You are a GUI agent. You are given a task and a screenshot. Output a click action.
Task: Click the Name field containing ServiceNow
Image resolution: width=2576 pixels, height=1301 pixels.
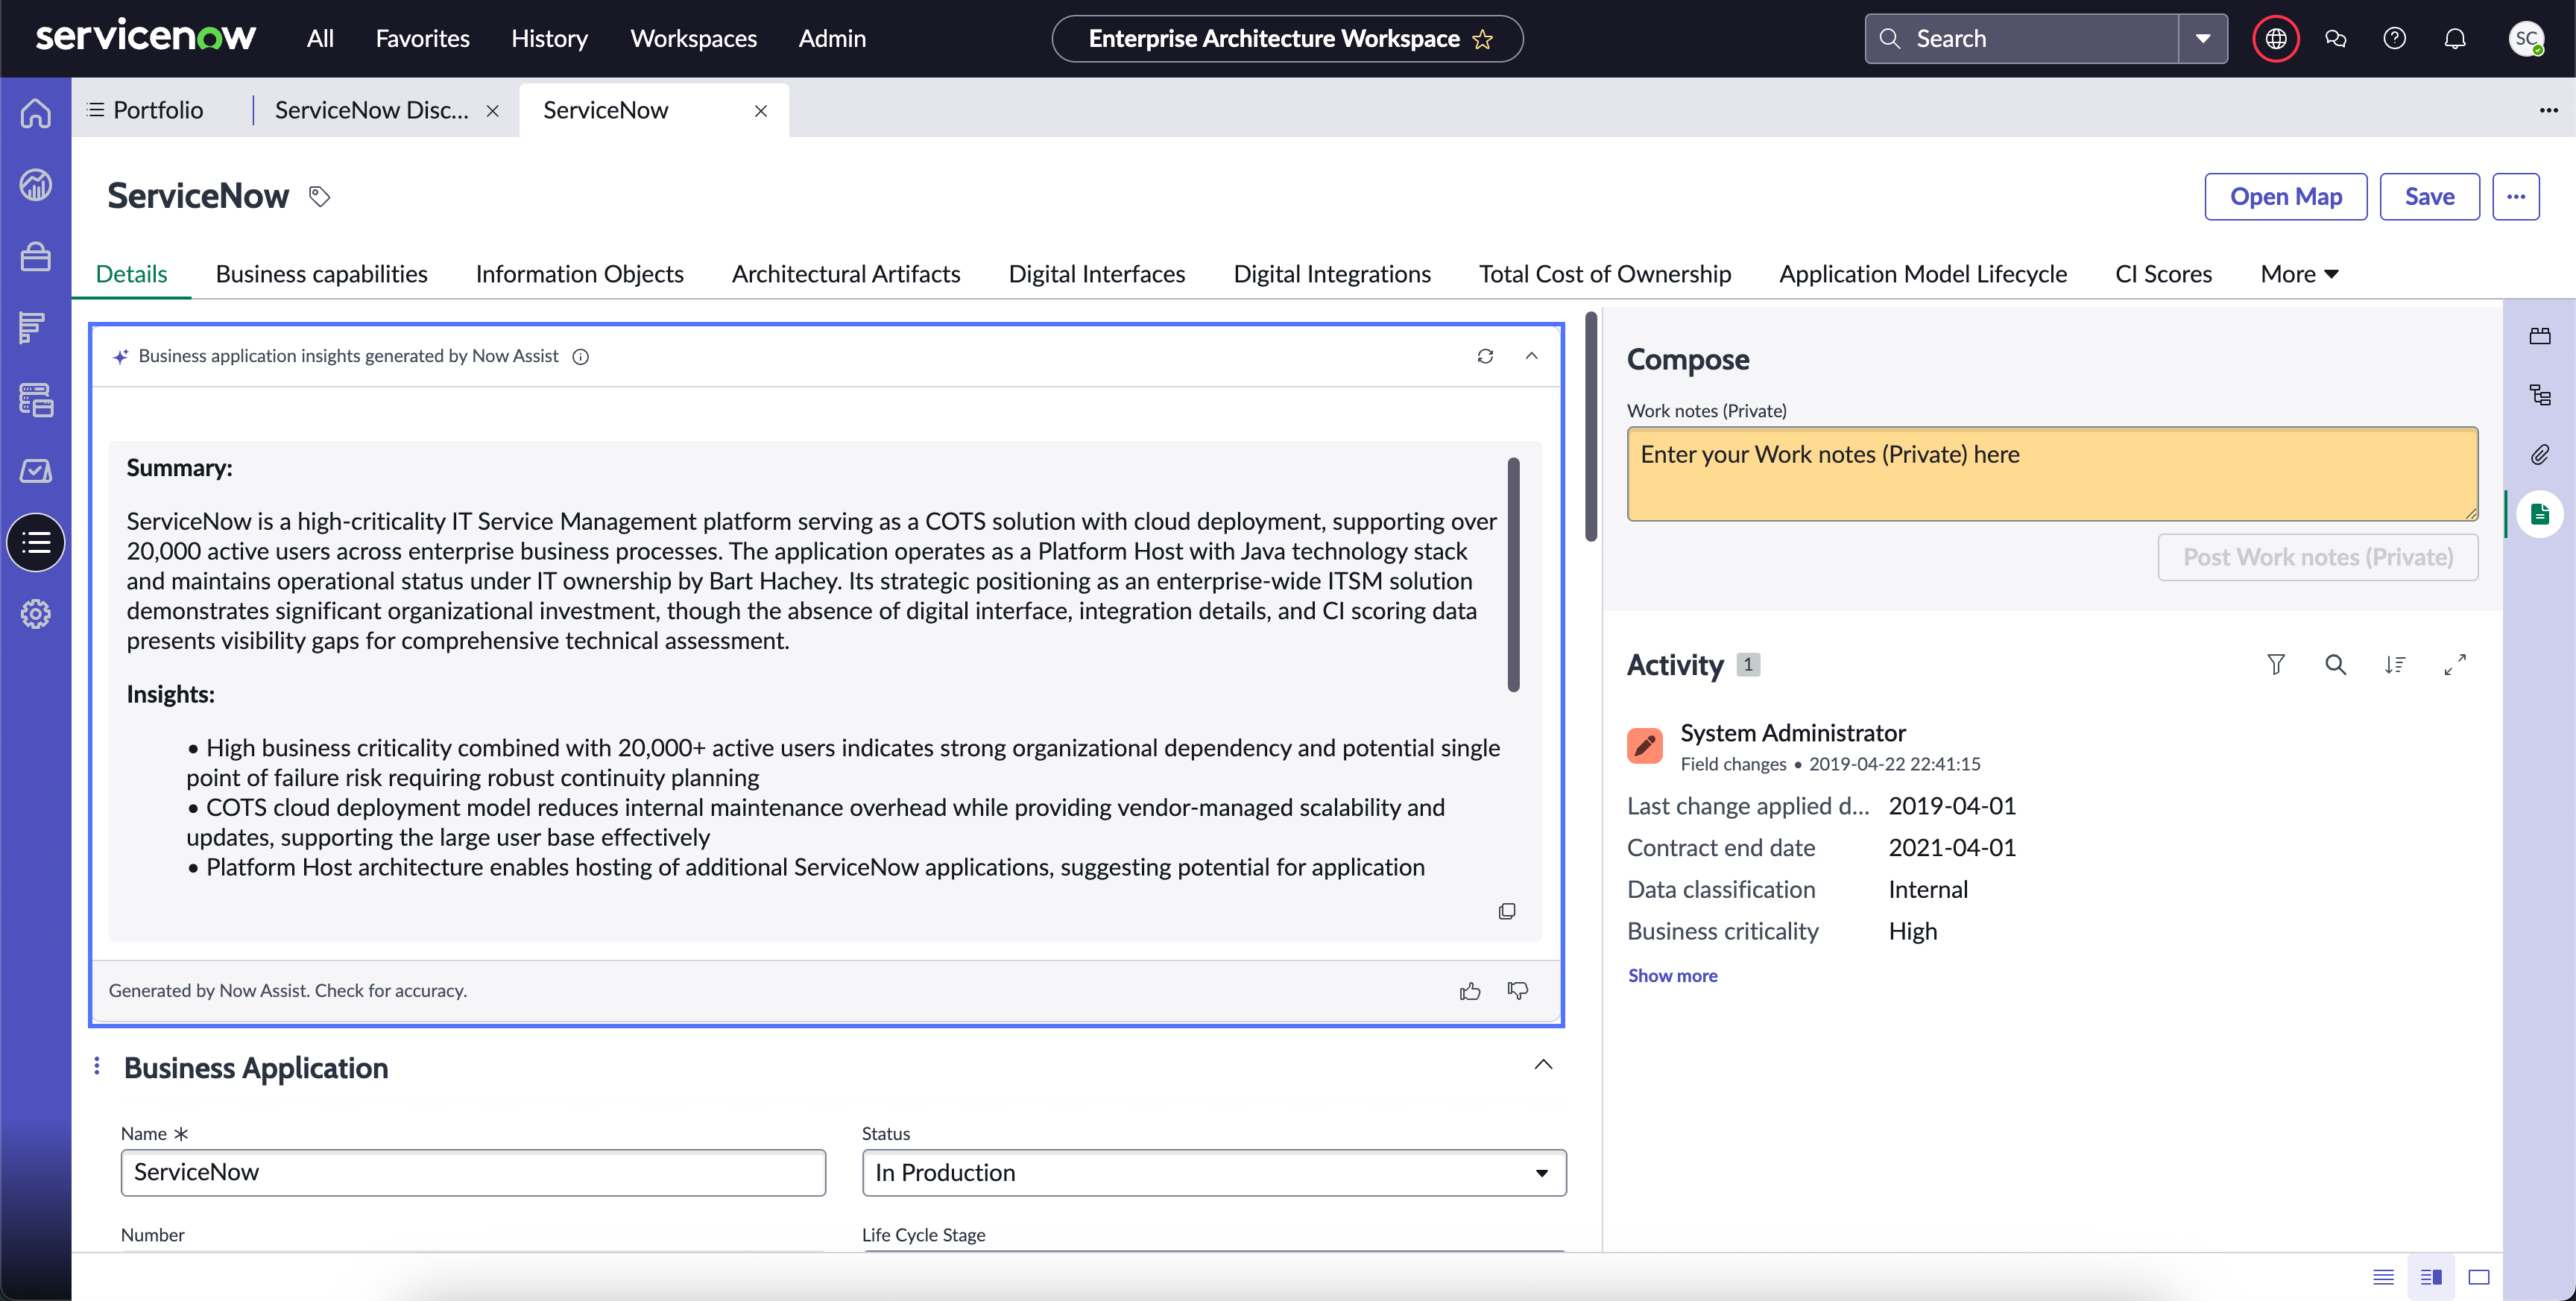tap(473, 1173)
